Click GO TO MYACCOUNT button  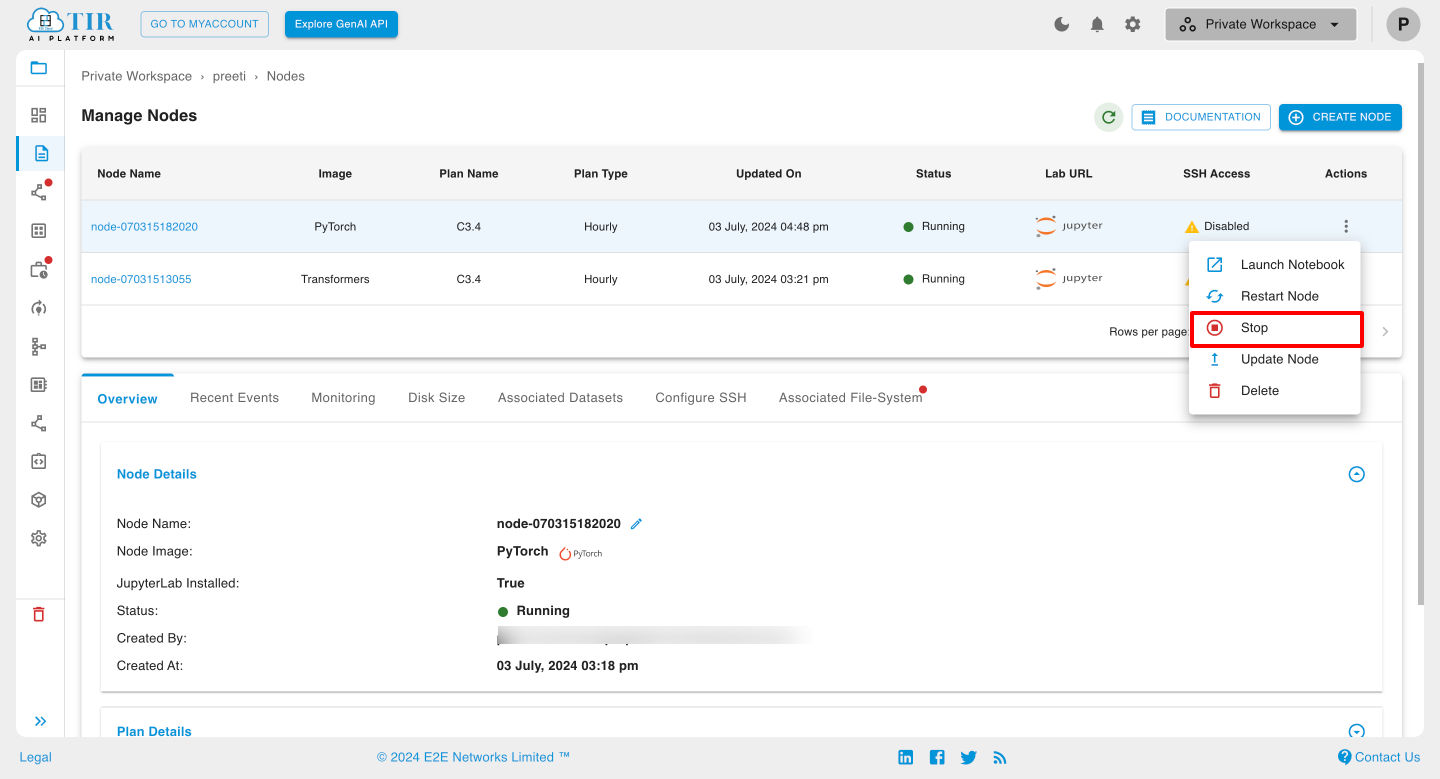tap(205, 24)
